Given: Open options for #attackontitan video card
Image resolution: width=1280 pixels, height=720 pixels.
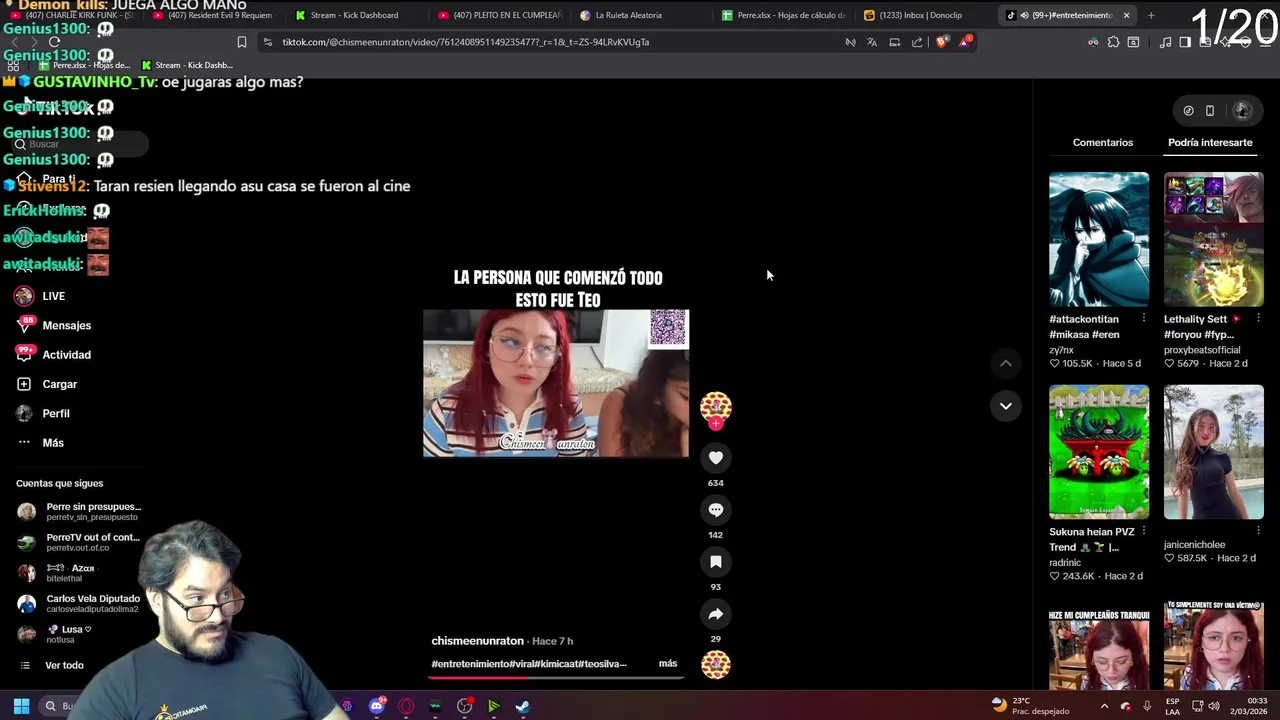Looking at the screenshot, I should click(1143, 319).
